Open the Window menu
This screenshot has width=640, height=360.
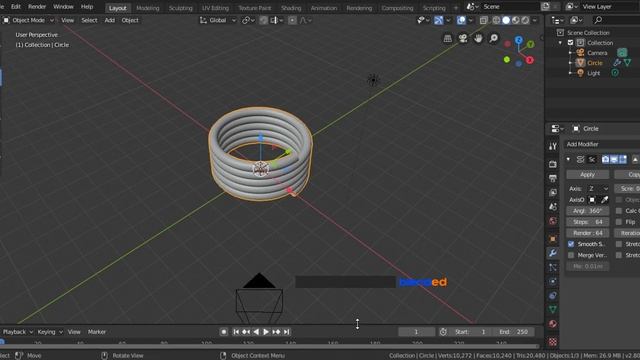click(x=63, y=7)
